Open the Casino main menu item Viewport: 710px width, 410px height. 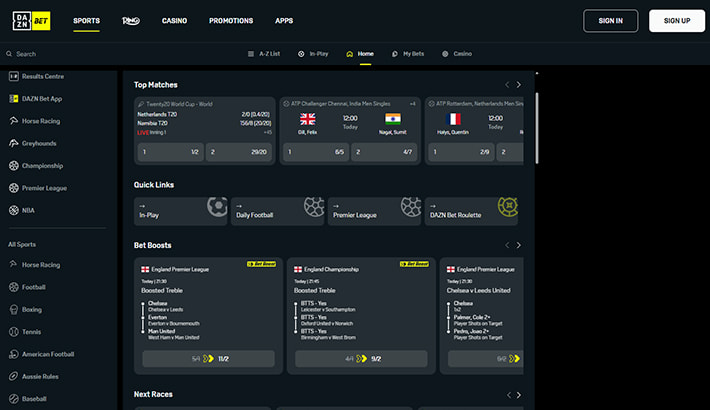pyautogui.click(x=174, y=21)
